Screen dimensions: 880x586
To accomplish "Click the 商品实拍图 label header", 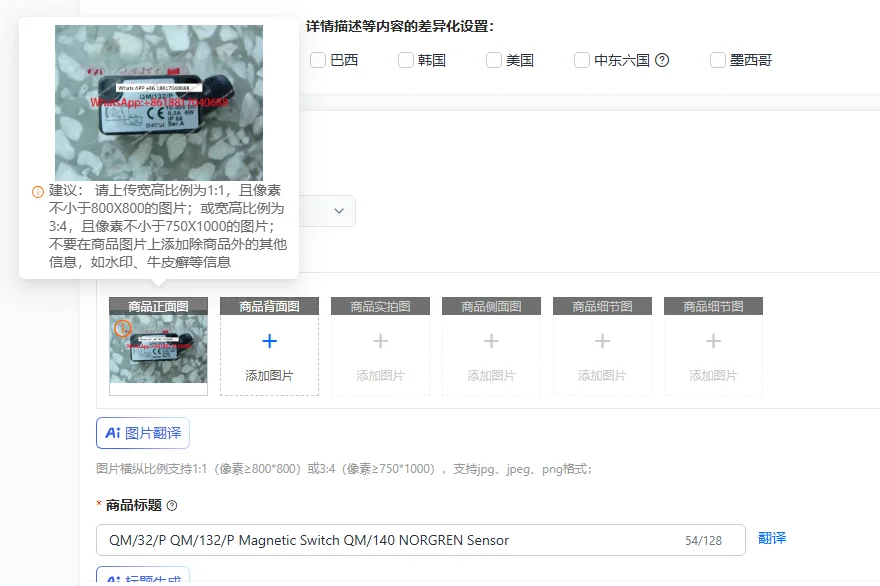I will (381, 306).
